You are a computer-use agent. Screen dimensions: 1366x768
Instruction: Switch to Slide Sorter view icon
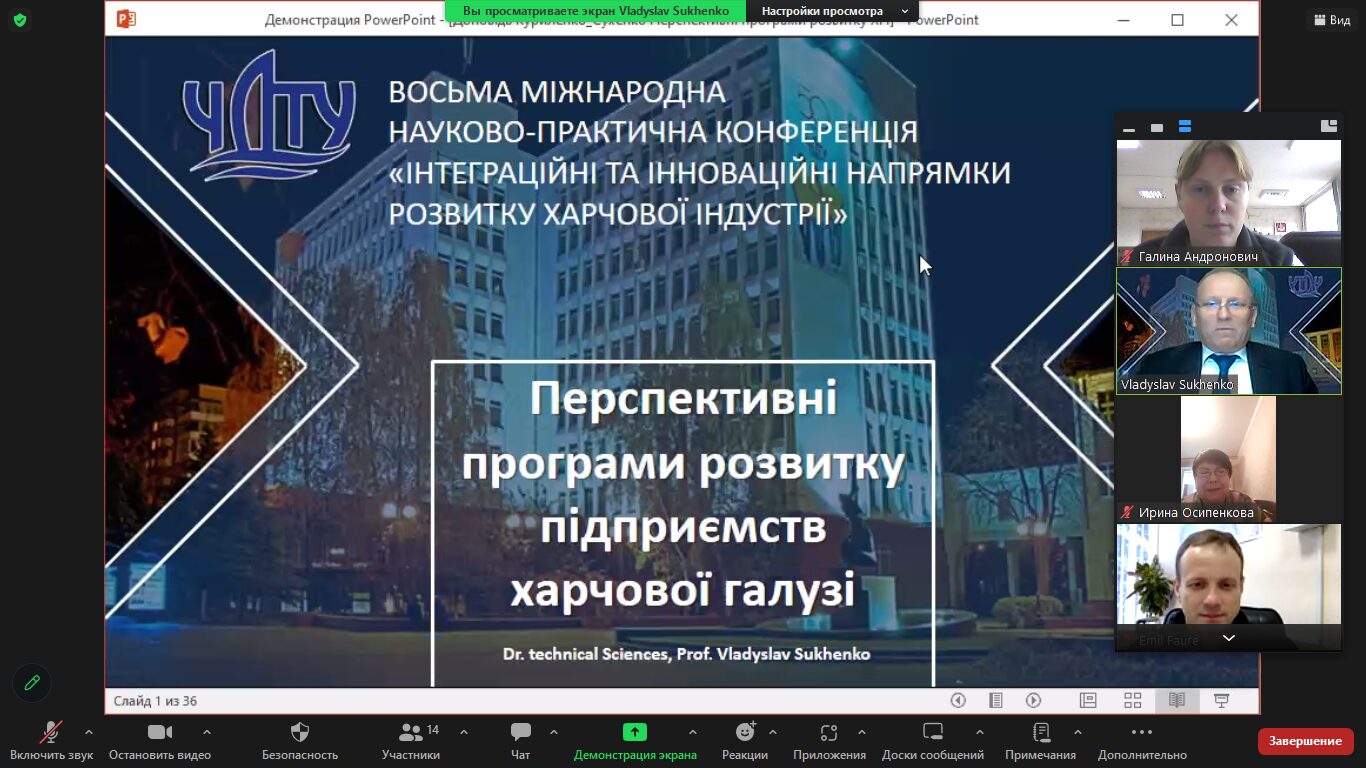pyautogui.click(x=1133, y=701)
